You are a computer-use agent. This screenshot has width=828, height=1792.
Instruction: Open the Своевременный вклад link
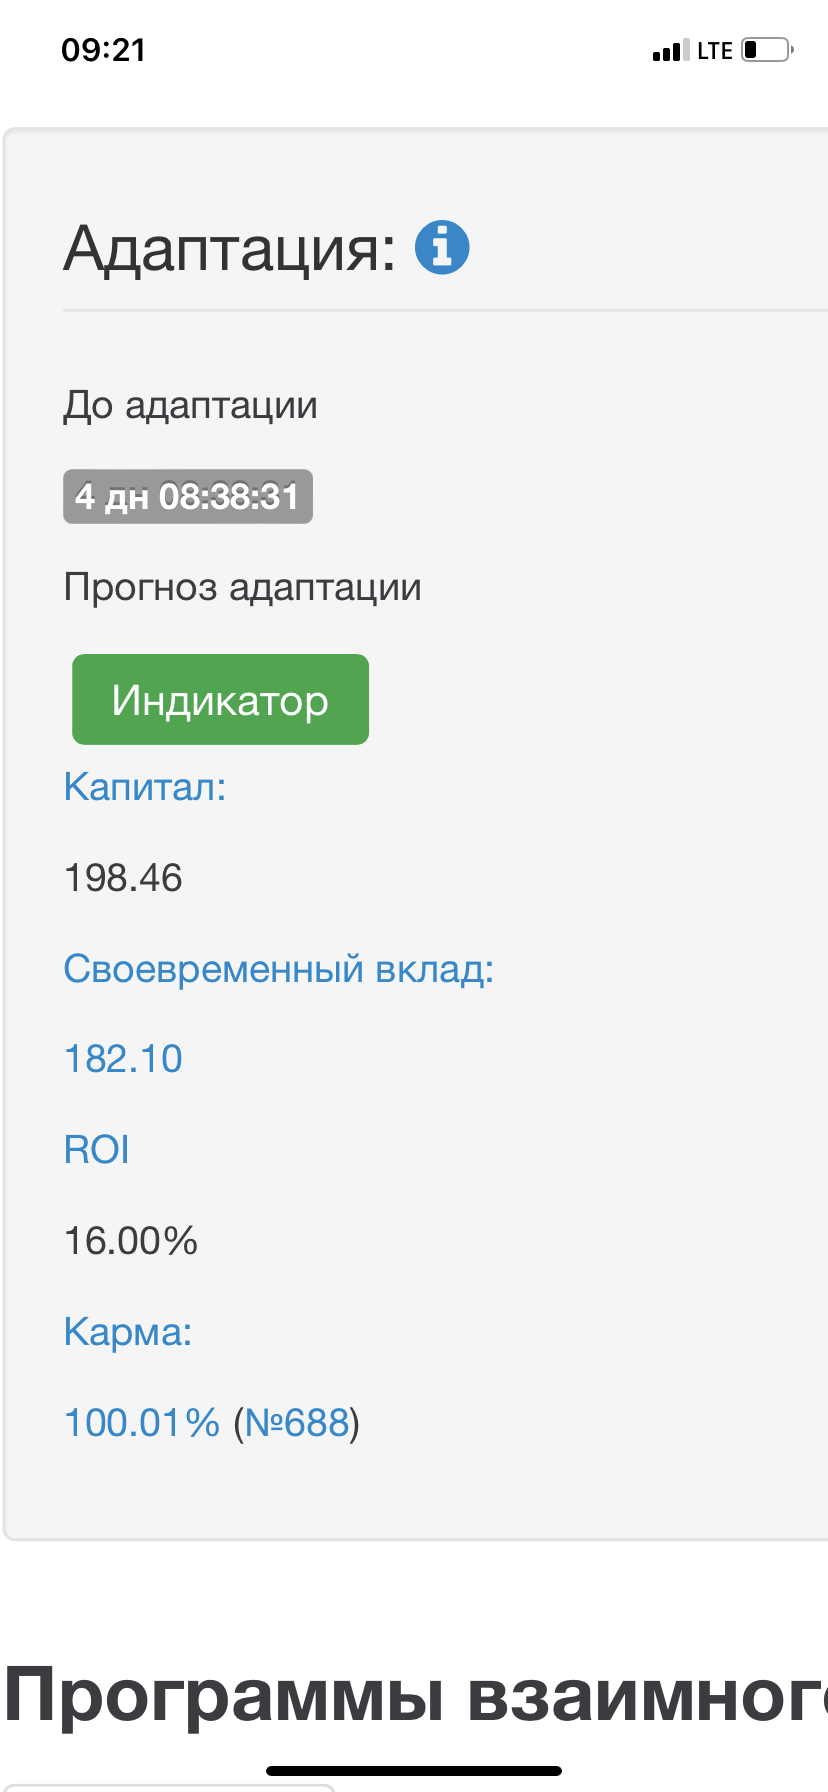278,969
